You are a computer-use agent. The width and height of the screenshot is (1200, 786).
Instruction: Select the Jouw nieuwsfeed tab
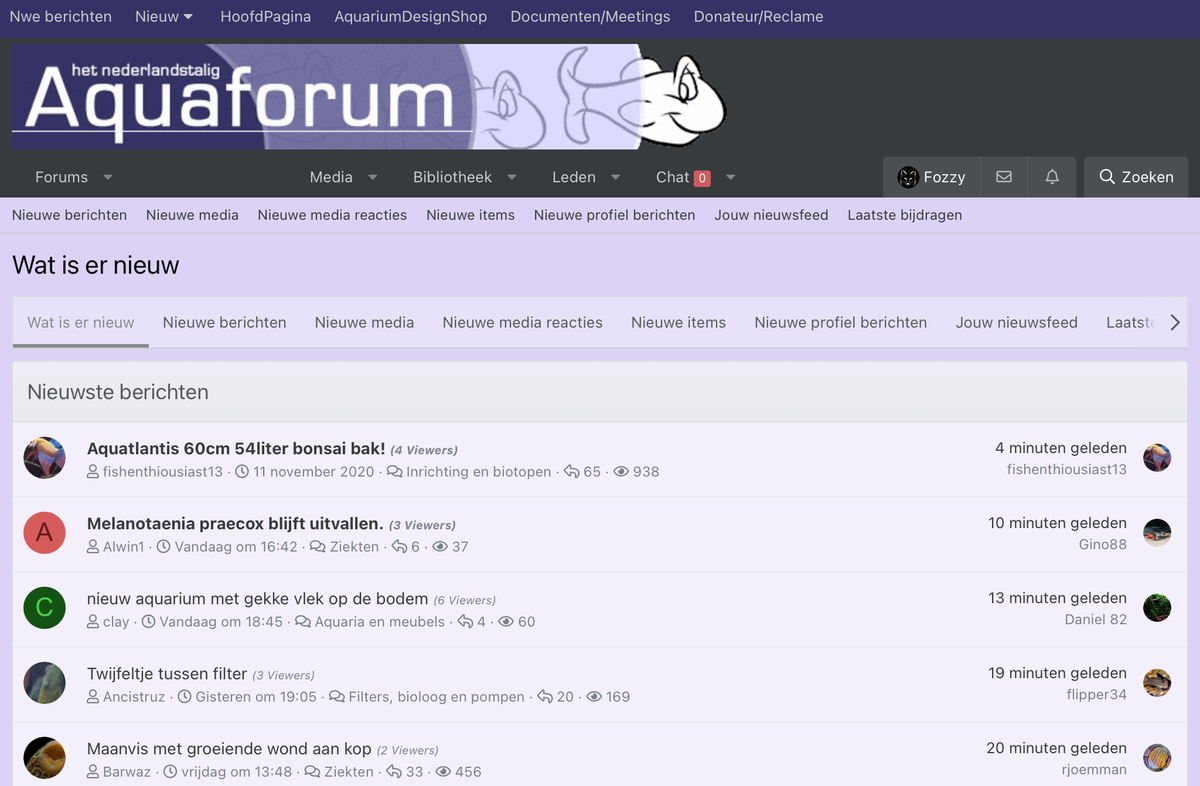pyautogui.click(x=1016, y=322)
